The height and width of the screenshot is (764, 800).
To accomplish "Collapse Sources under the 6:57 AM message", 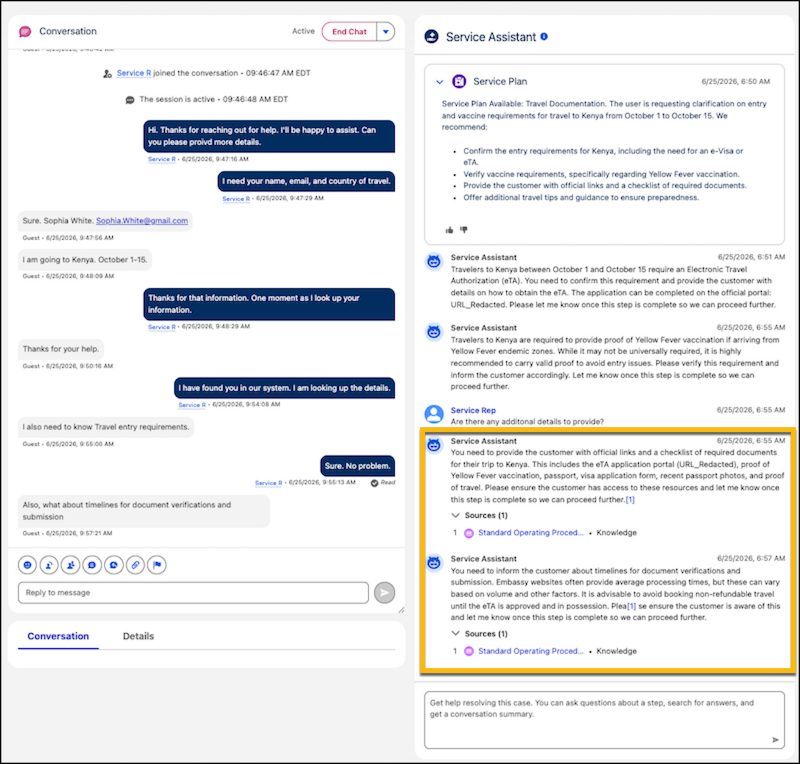I will click(x=456, y=633).
